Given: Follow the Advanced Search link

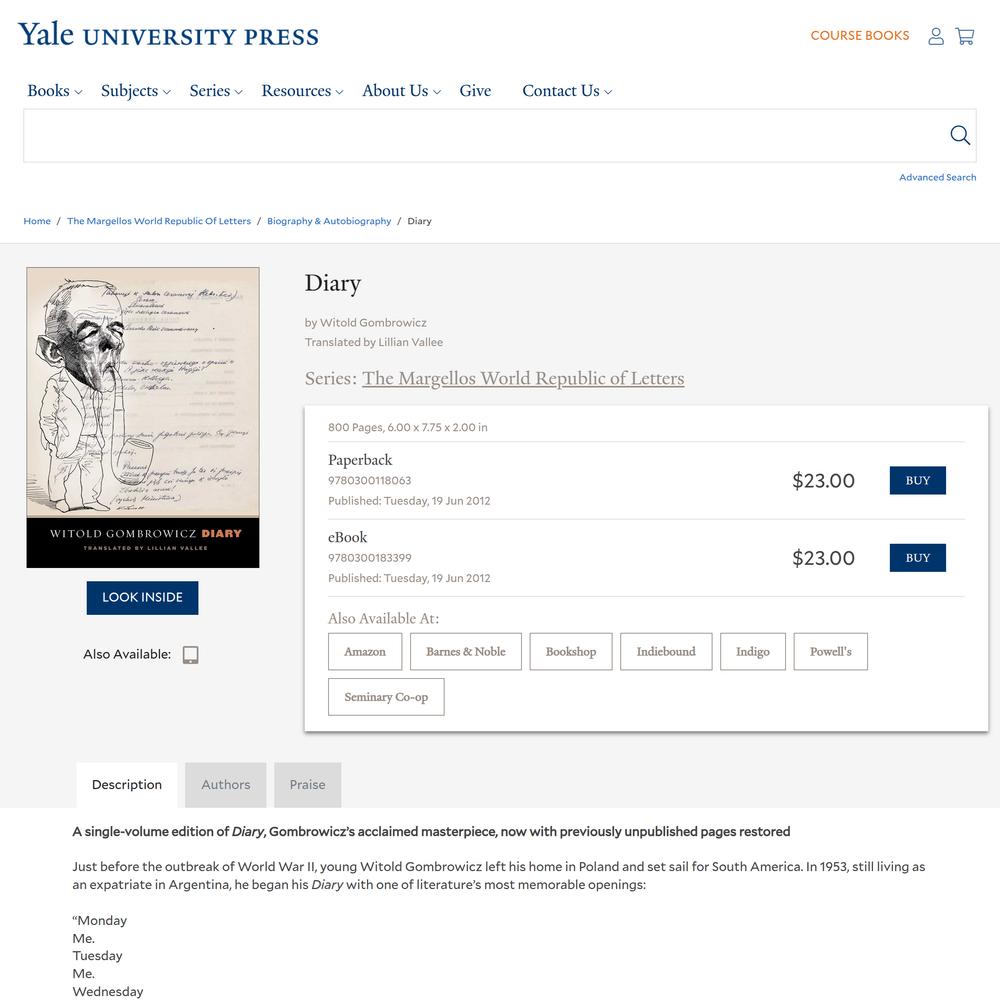Looking at the screenshot, I should (x=938, y=177).
